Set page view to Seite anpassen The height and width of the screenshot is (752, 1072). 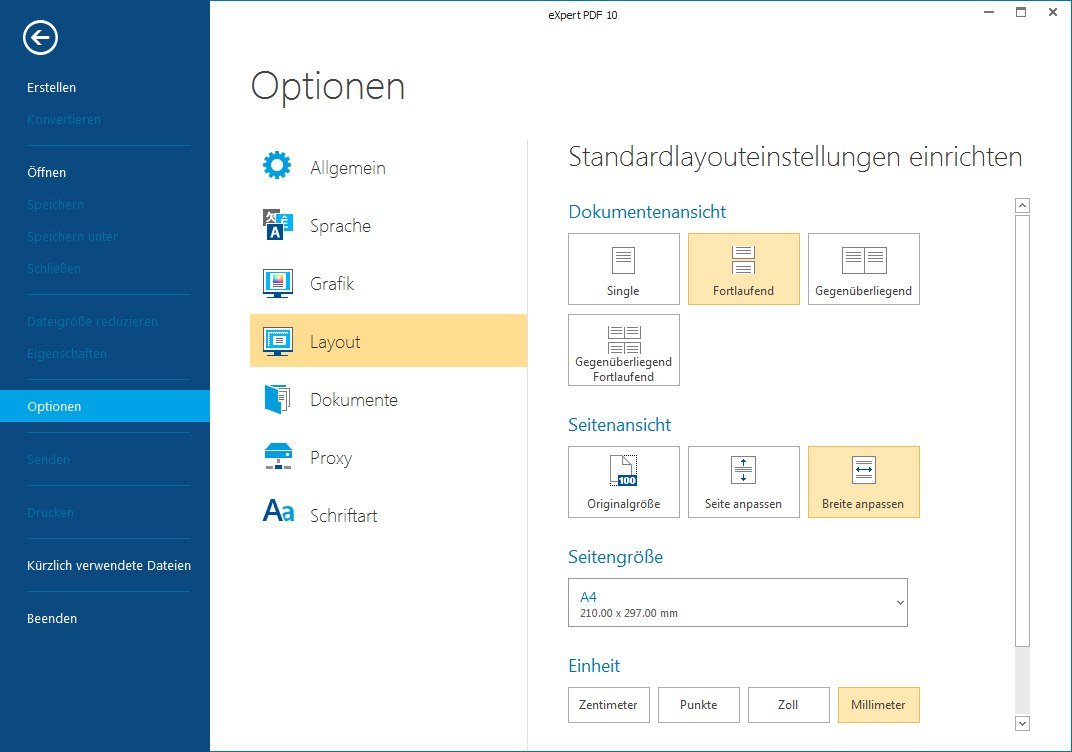coord(744,482)
